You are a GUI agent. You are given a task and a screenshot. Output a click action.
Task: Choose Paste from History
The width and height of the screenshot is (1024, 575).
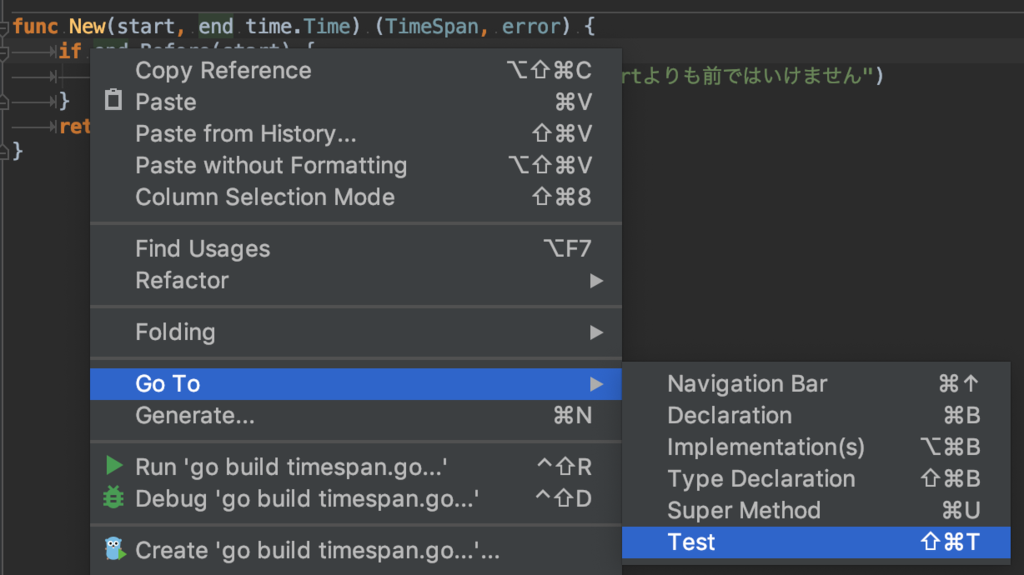(245, 134)
